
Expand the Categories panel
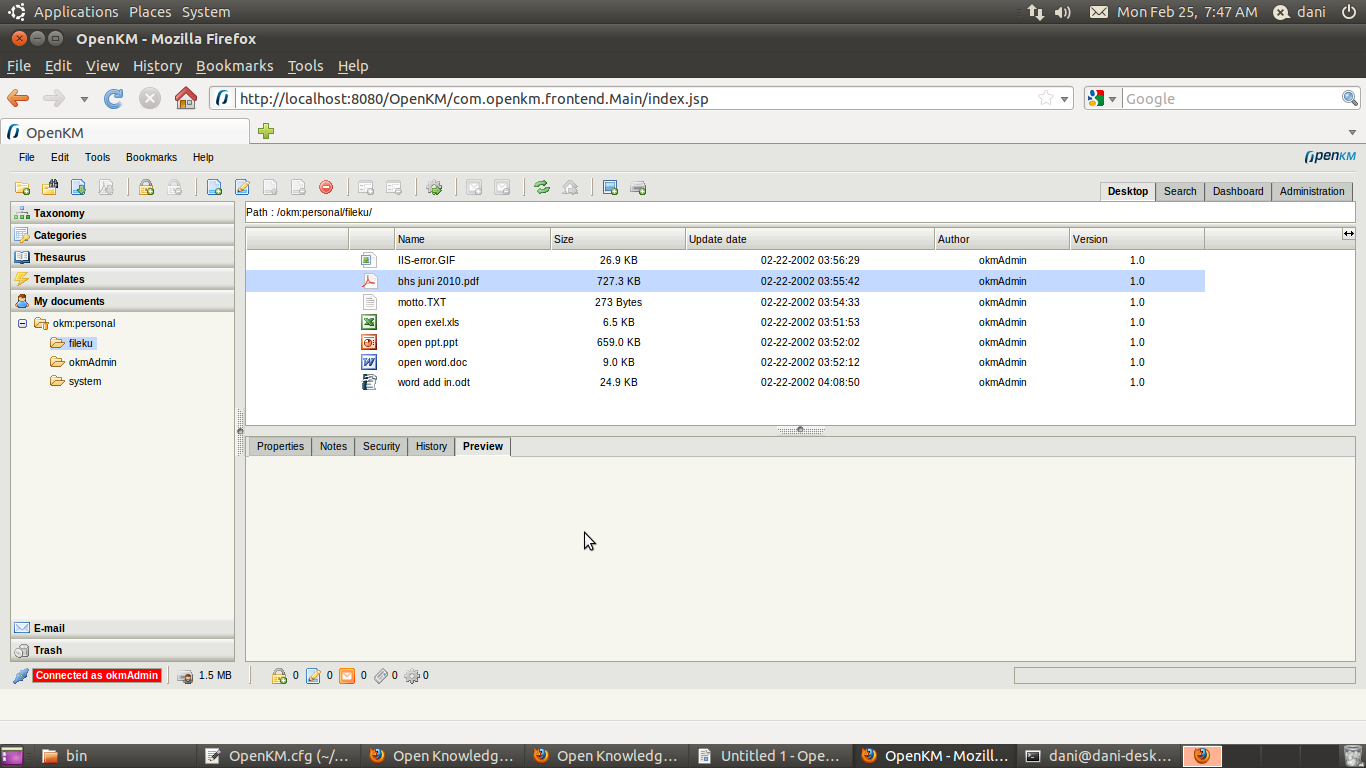coord(122,235)
